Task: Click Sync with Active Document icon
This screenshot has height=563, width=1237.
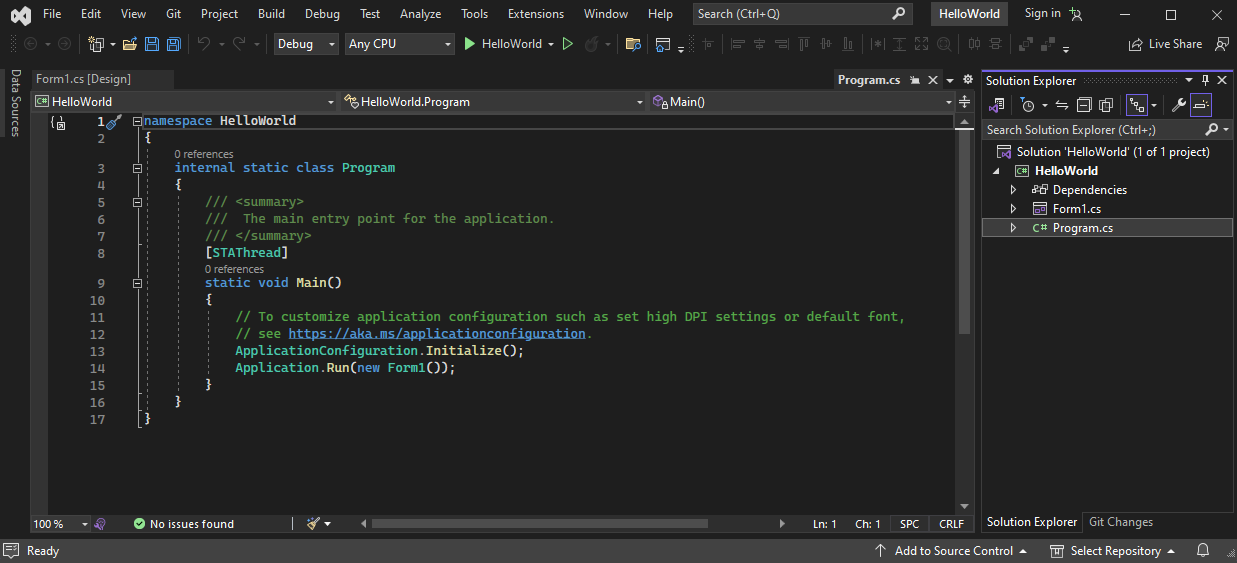Action: point(1062,105)
